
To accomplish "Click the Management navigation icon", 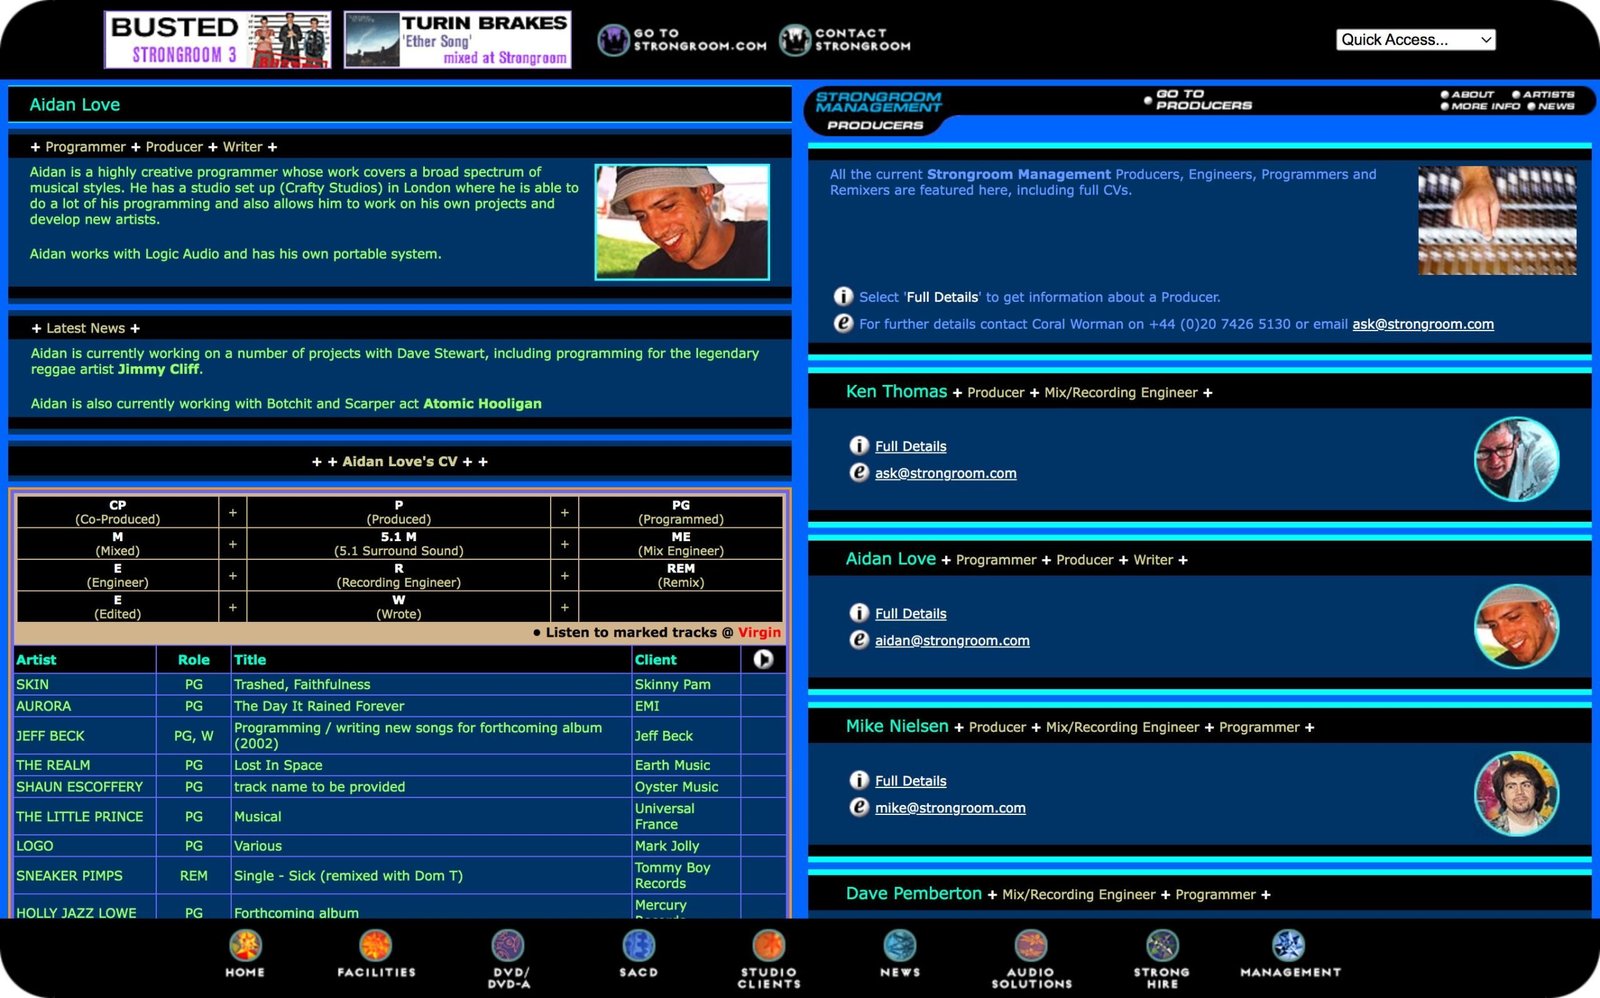I will click(x=1289, y=946).
